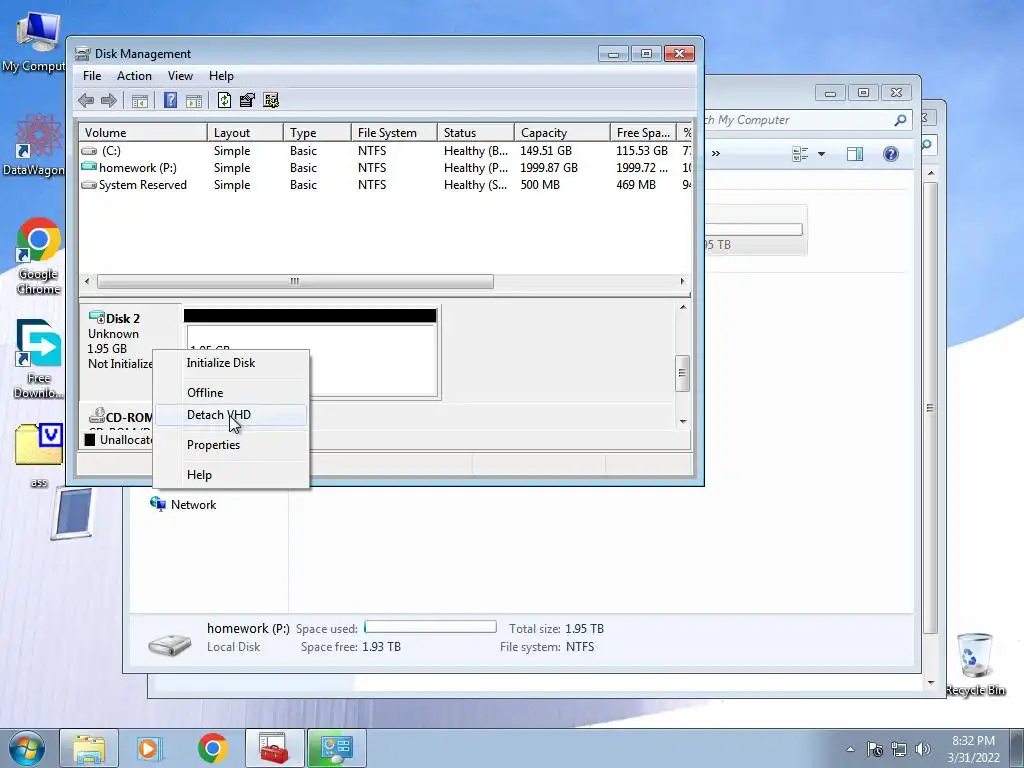The width and height of the screenshot is (1024, 768).
Task: Click the Type column header
Action: coord(317,133)
